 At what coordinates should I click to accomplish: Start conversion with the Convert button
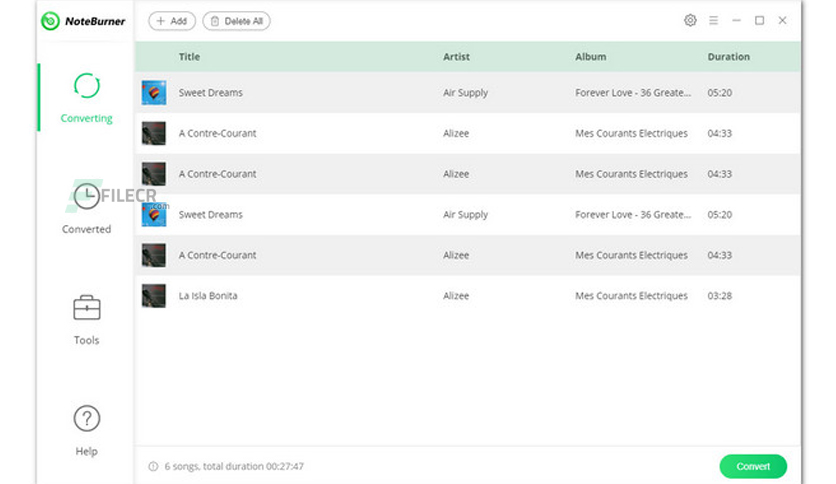[x=753, y=466]
